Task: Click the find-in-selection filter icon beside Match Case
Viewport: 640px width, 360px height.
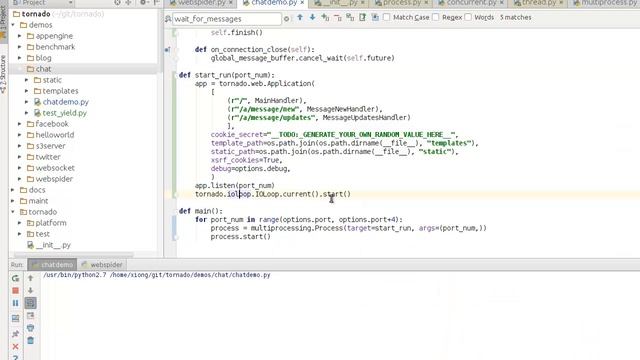Action: [x=375, y=18]
